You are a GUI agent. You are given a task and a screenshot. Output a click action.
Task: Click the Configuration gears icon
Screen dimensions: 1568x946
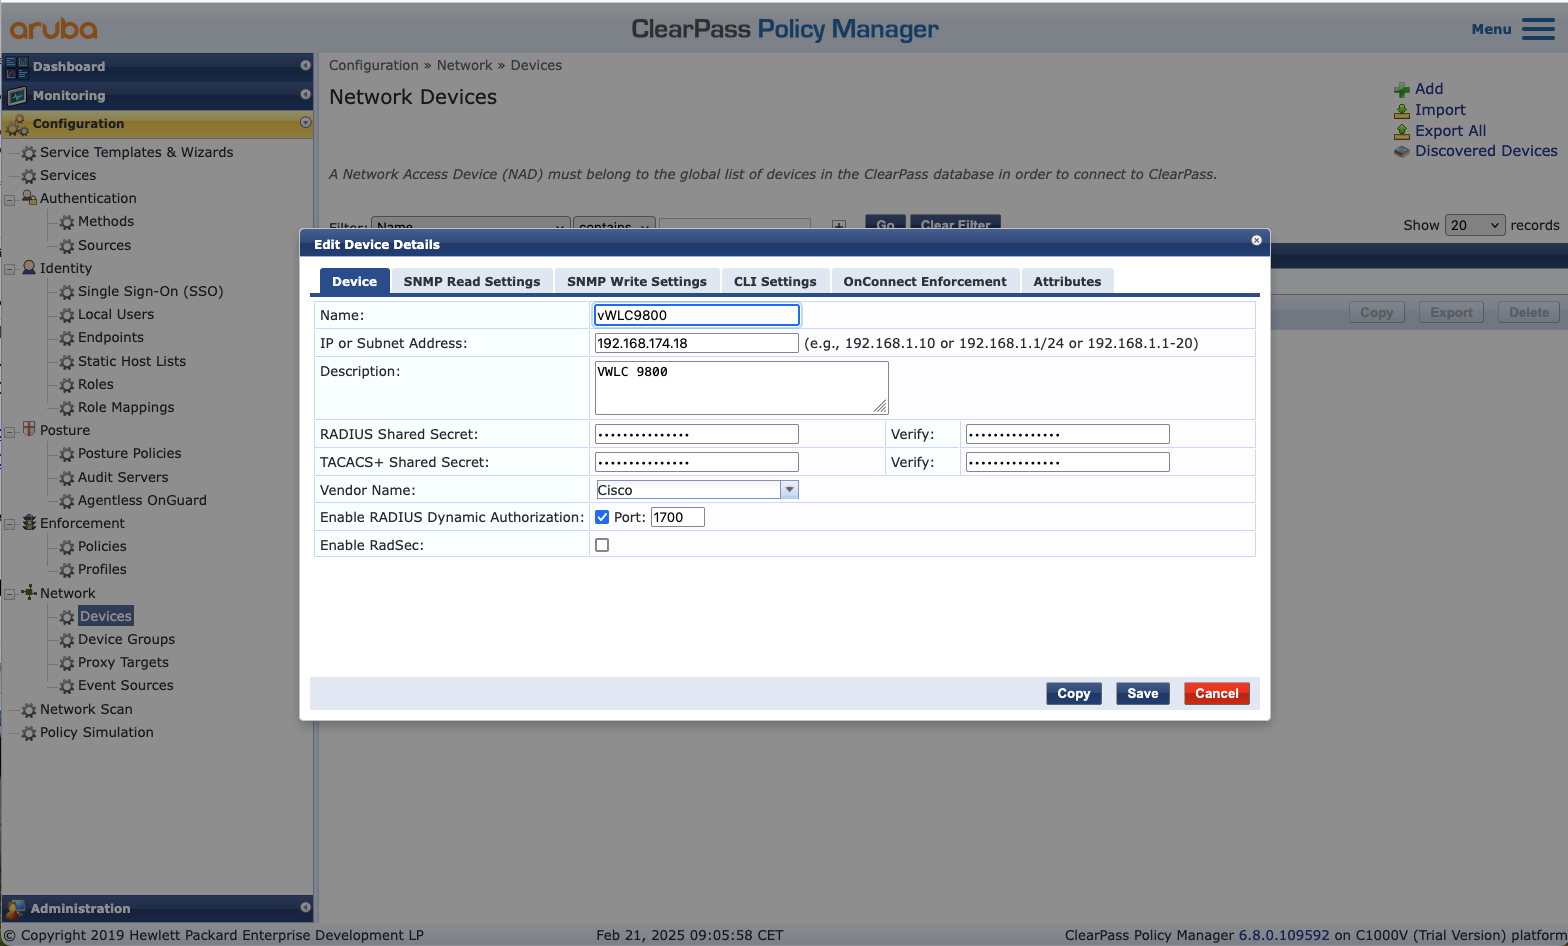[17, 125]
